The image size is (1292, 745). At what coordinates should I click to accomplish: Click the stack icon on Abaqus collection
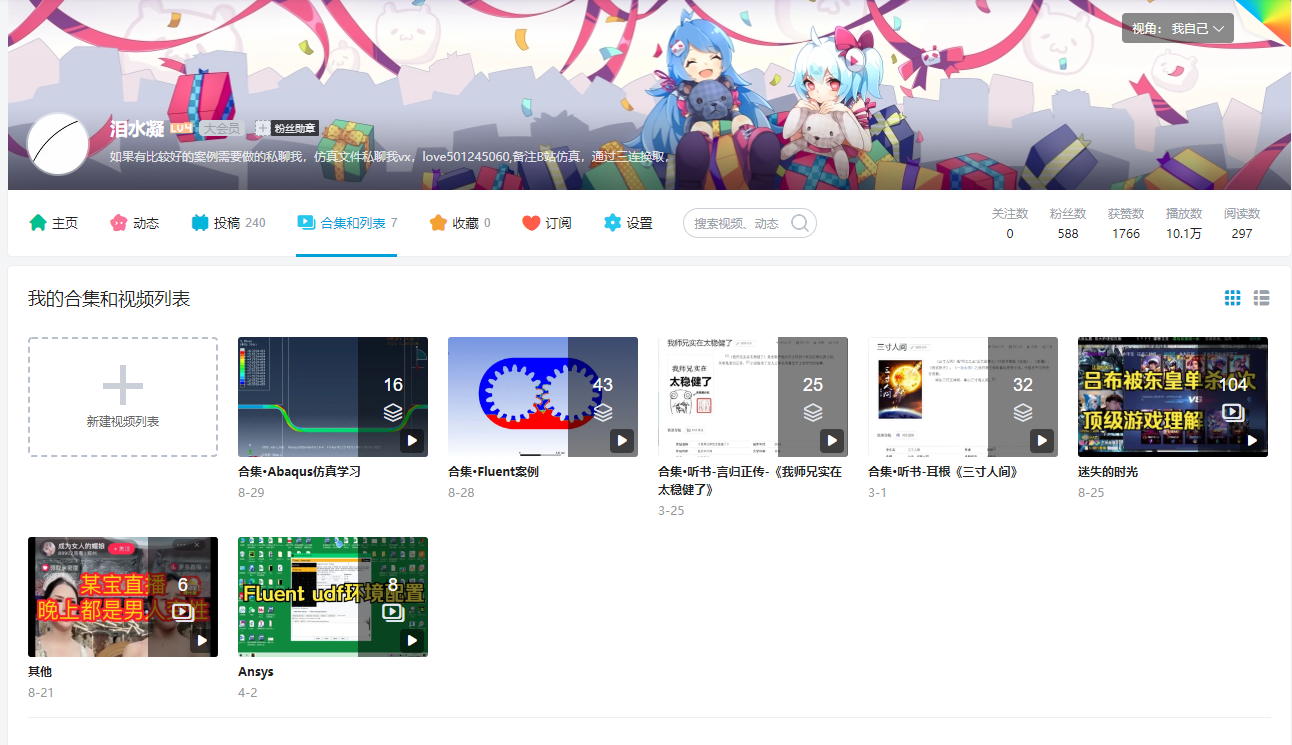click(x=393, y=412)
